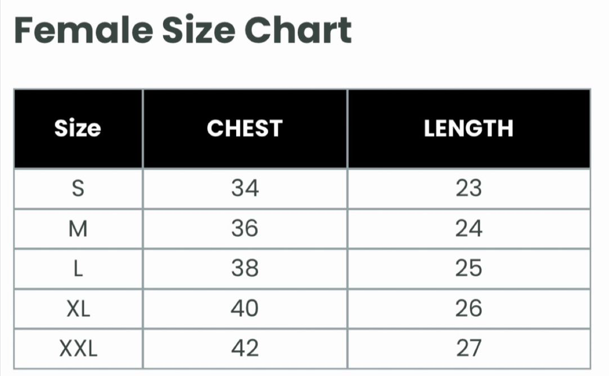Click the XXL size cell
The height and width of the screenshot is (376, 609).
tap(78, 348)
